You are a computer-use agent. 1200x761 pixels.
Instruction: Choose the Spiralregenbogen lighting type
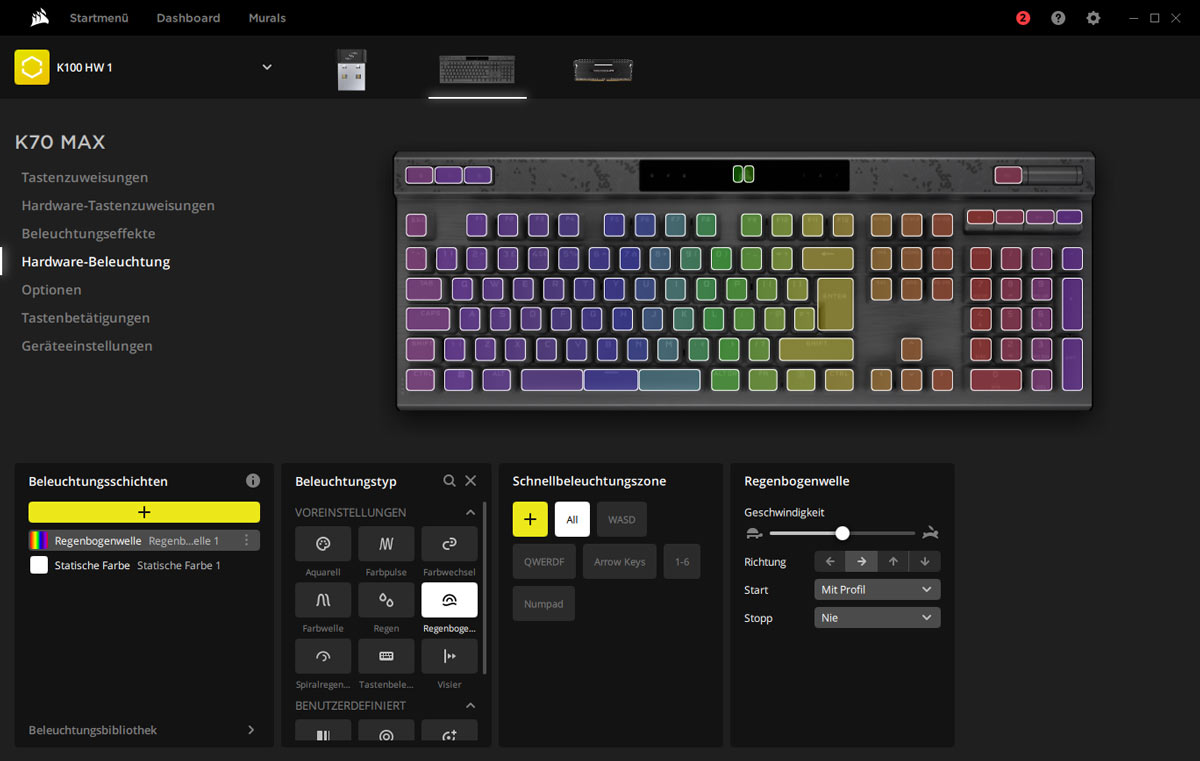click(x=323, y=656)
